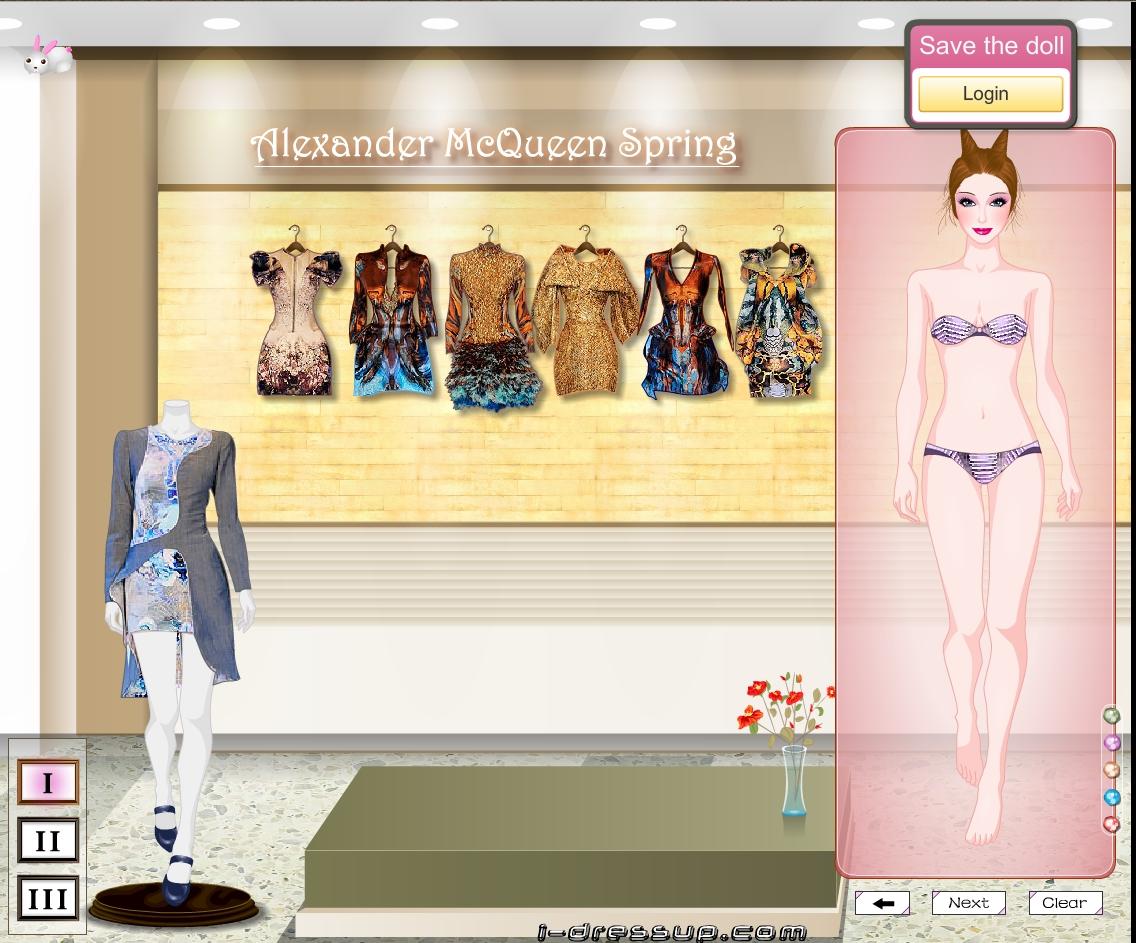Viewport: 1136px width, 943px height.
Task: Select the purple background color orb
Action: pos(1110,742)
